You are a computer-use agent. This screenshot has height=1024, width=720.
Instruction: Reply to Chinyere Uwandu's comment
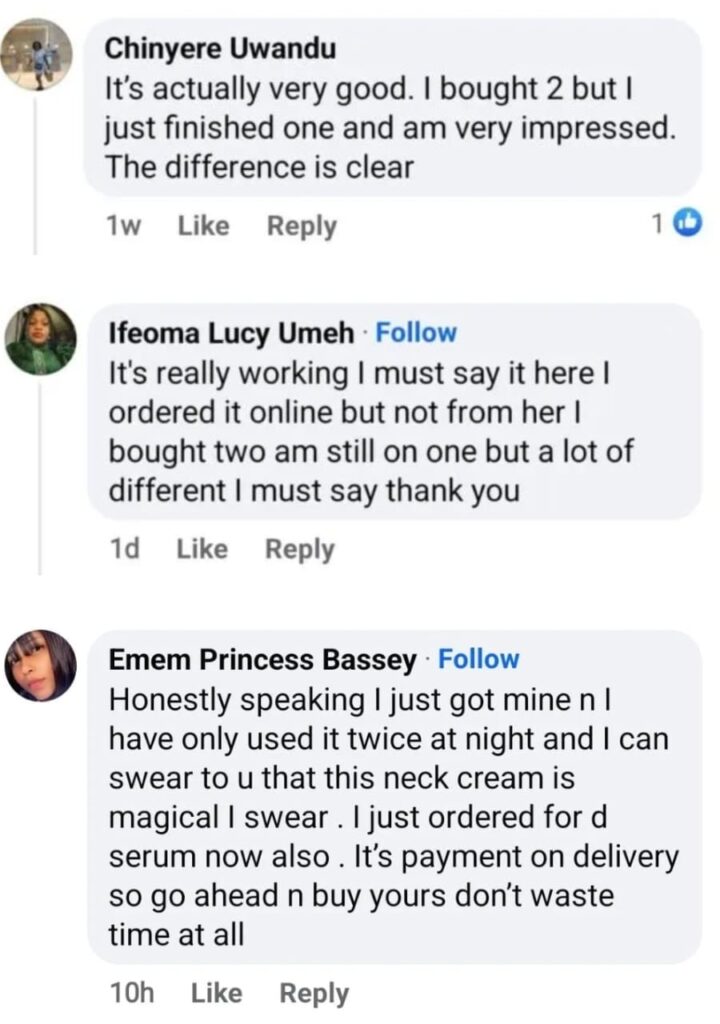pyautogui.click(x=301, y=226)
